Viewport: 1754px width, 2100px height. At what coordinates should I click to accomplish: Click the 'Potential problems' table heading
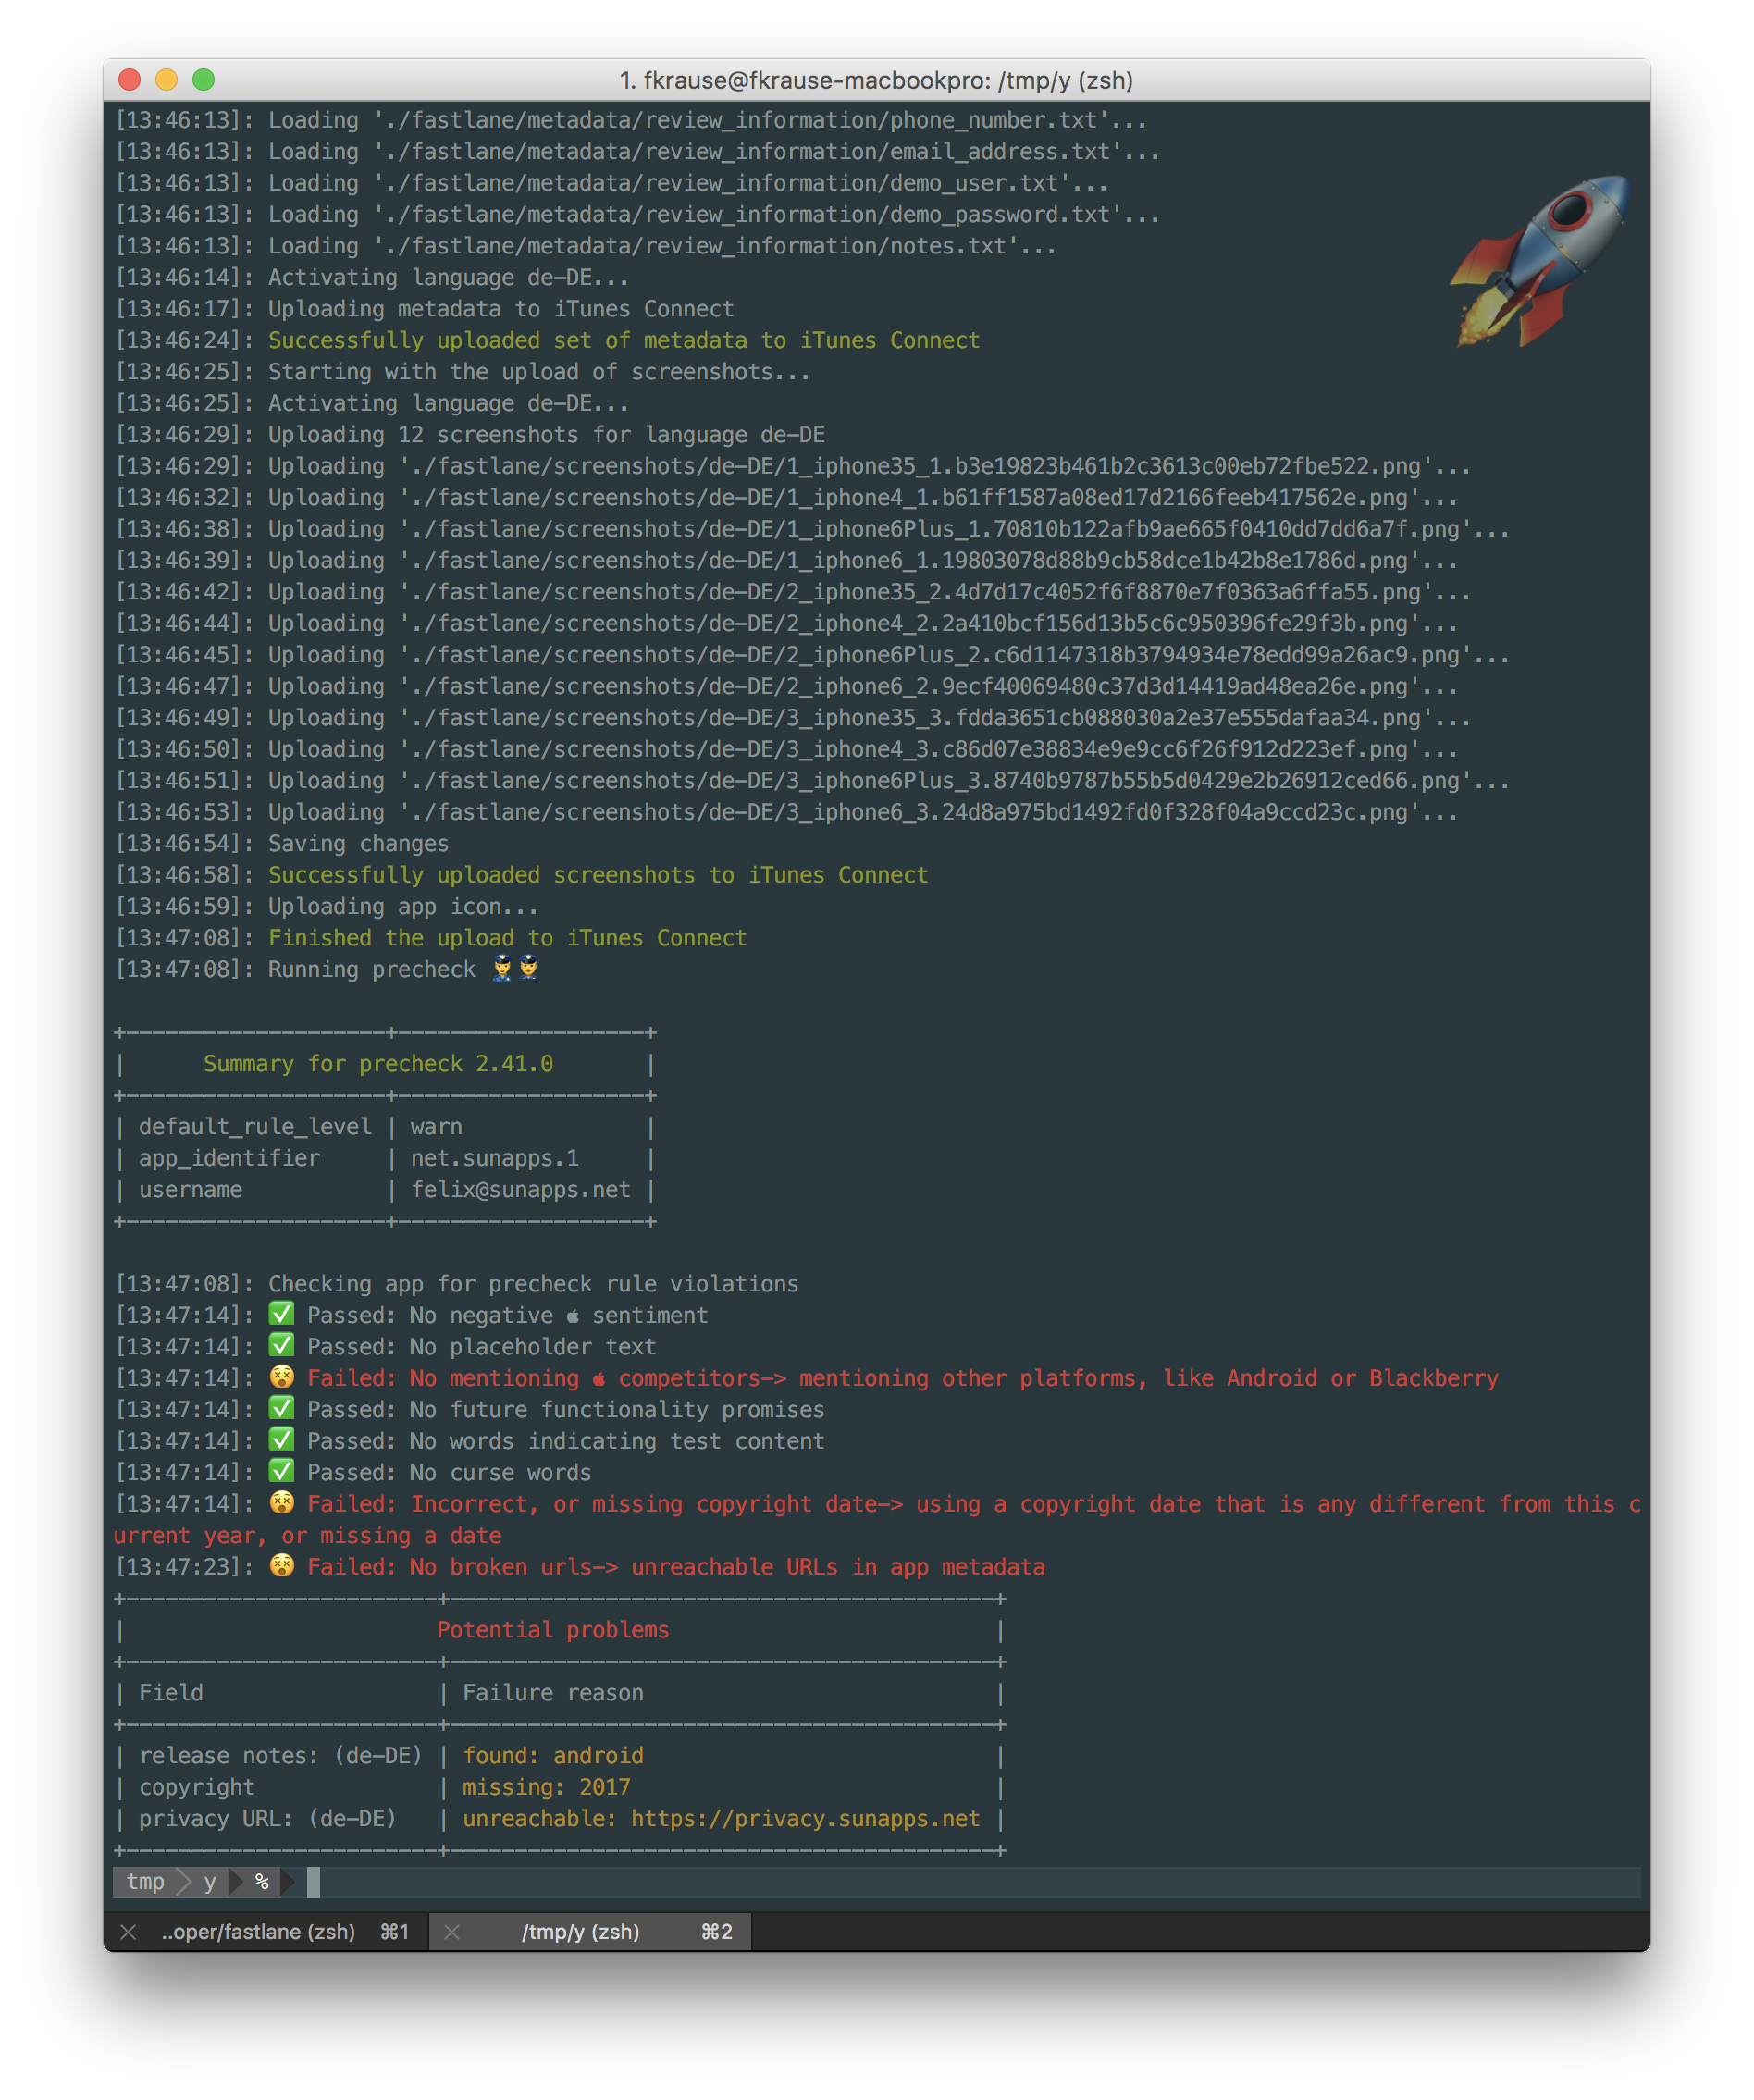[553, 1629]
